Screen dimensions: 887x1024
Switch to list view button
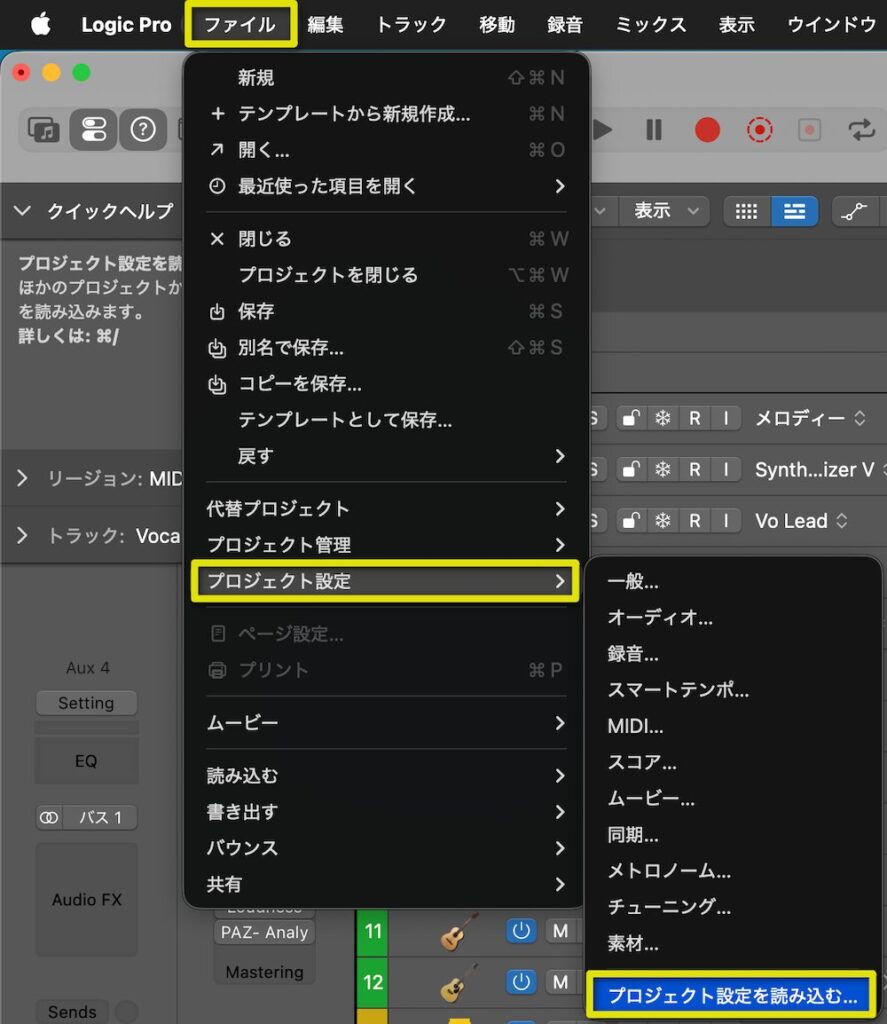[x=794, y=212]
